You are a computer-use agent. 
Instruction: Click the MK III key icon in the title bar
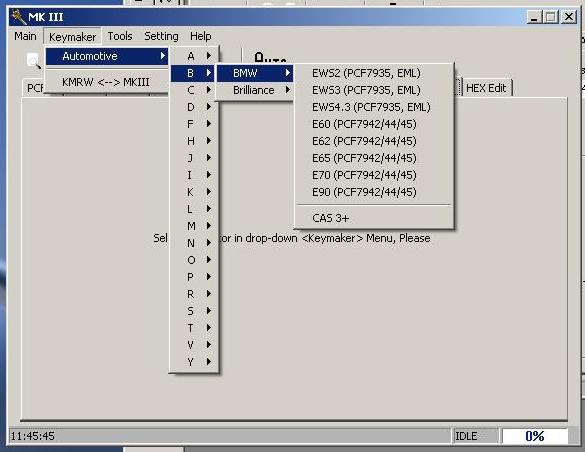(x=18, y=17)
